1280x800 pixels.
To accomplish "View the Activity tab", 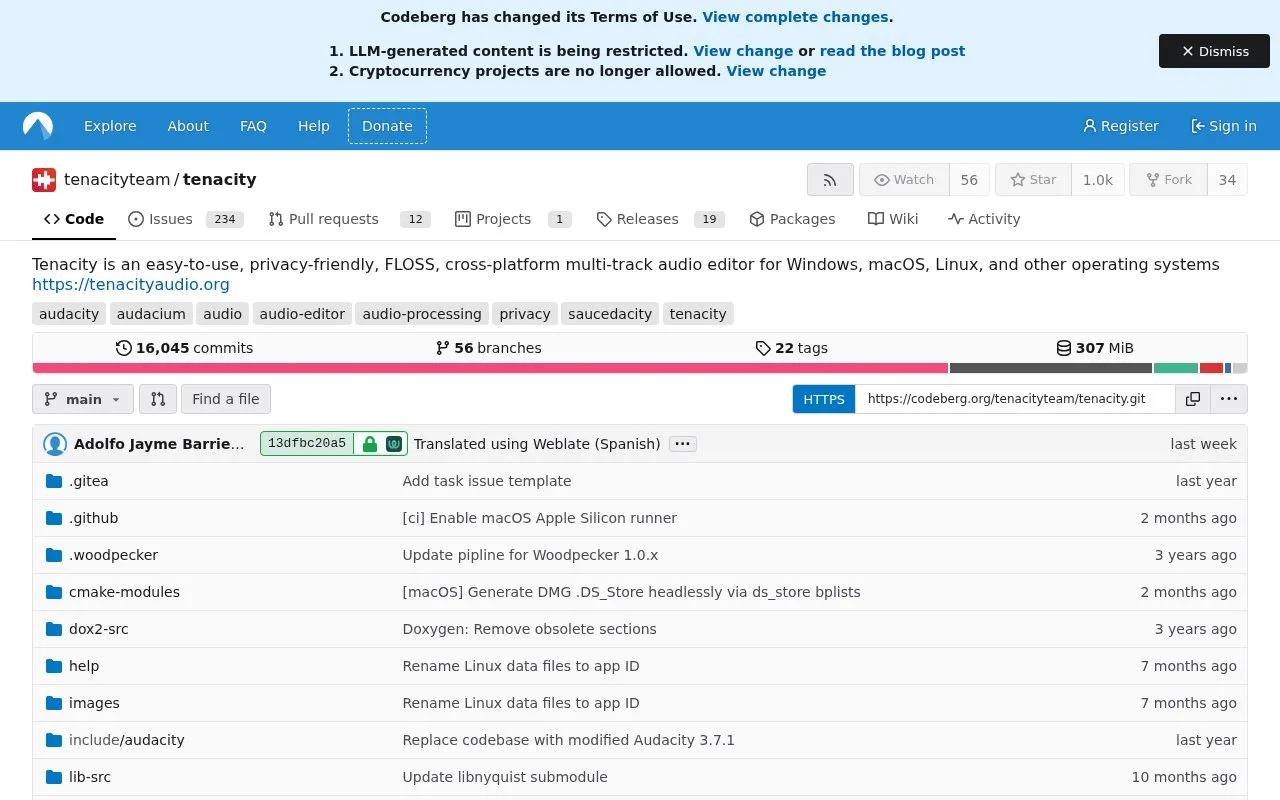I will click(984, 219).
